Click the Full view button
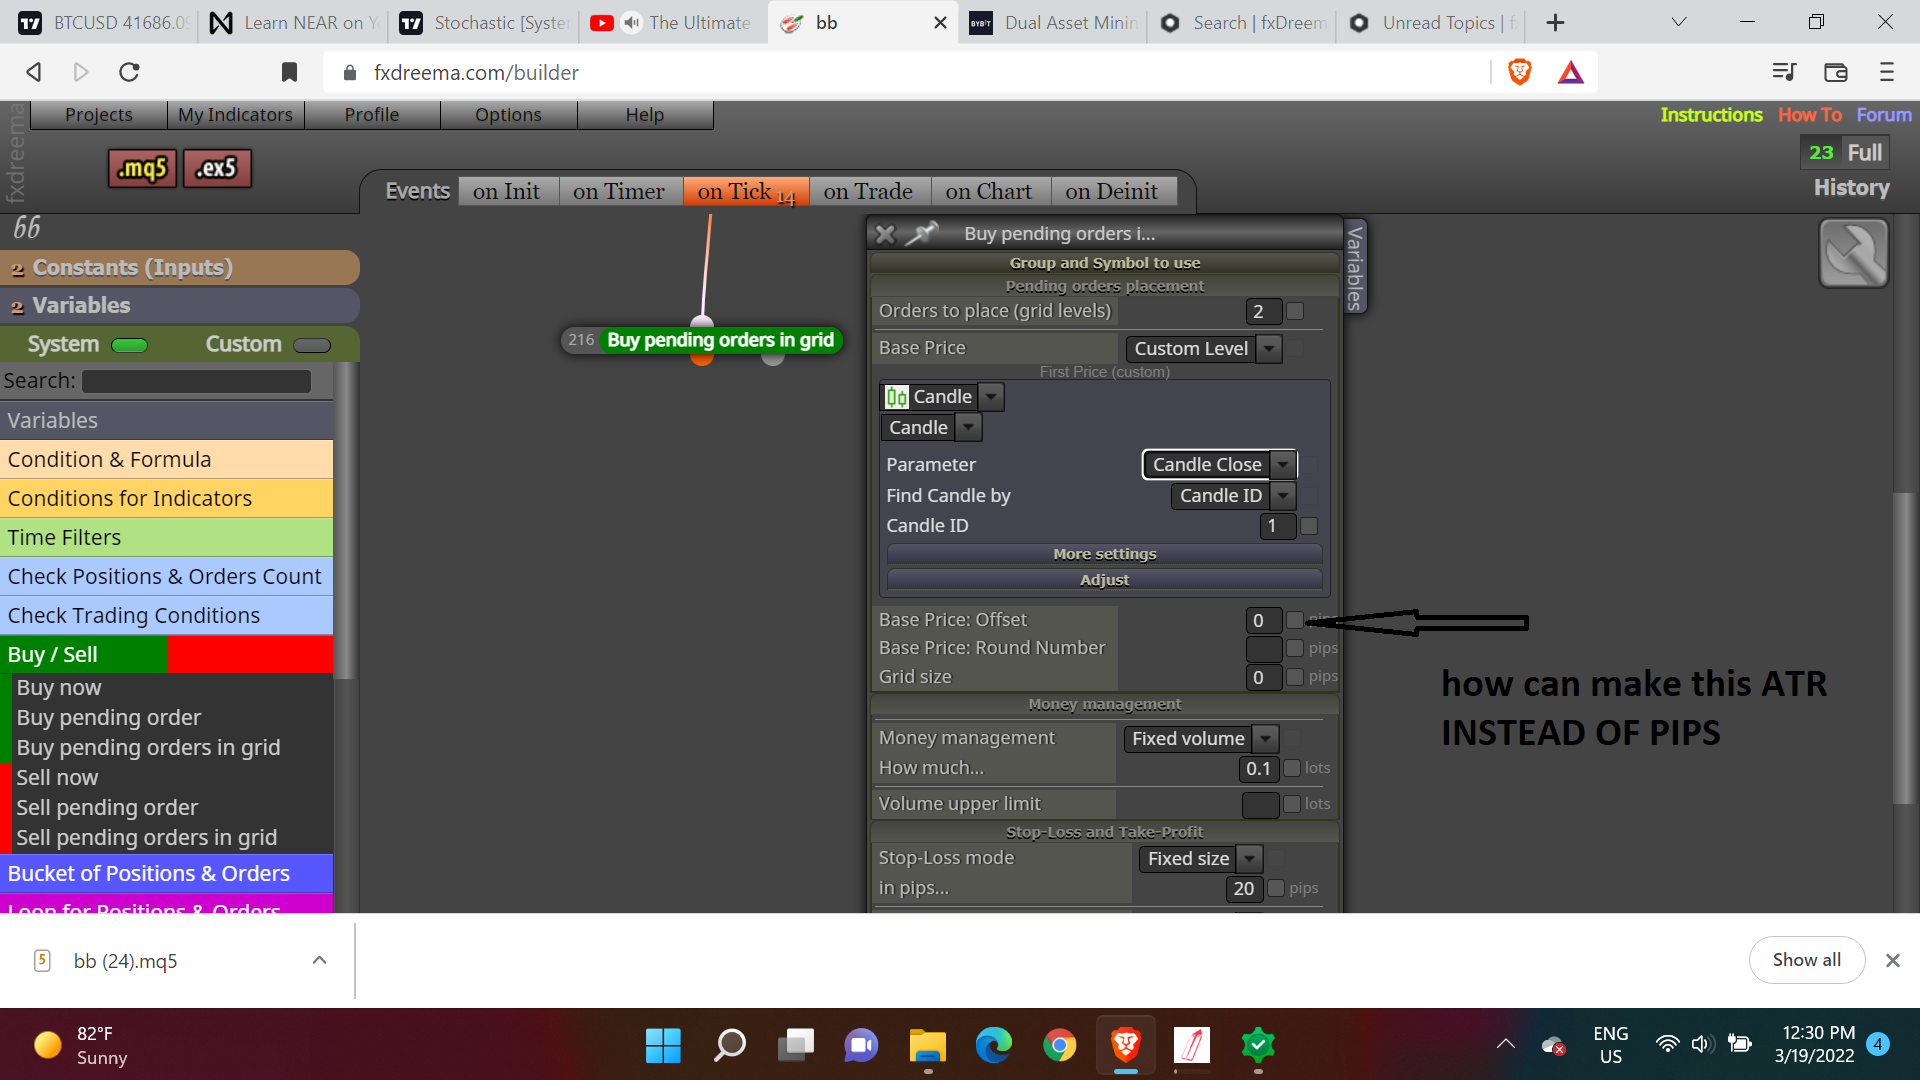The width and height of the screenshot is (1920, 1080). tap(1864, 153)
